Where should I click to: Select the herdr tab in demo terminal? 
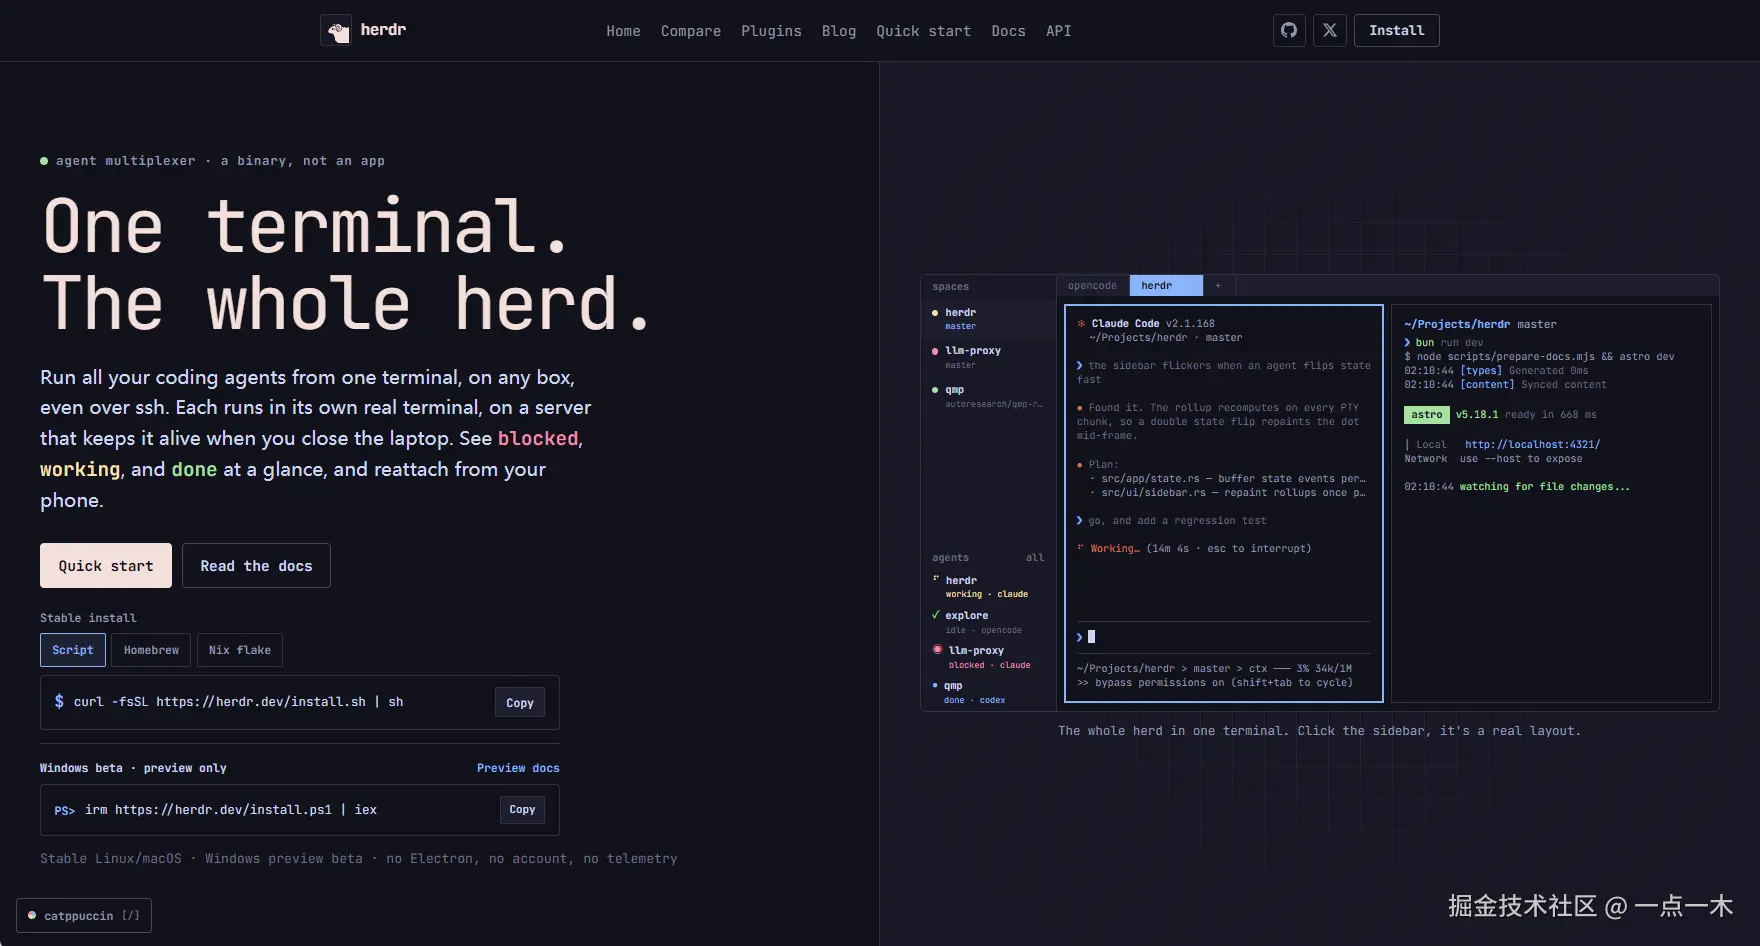tap(1166, 286)
